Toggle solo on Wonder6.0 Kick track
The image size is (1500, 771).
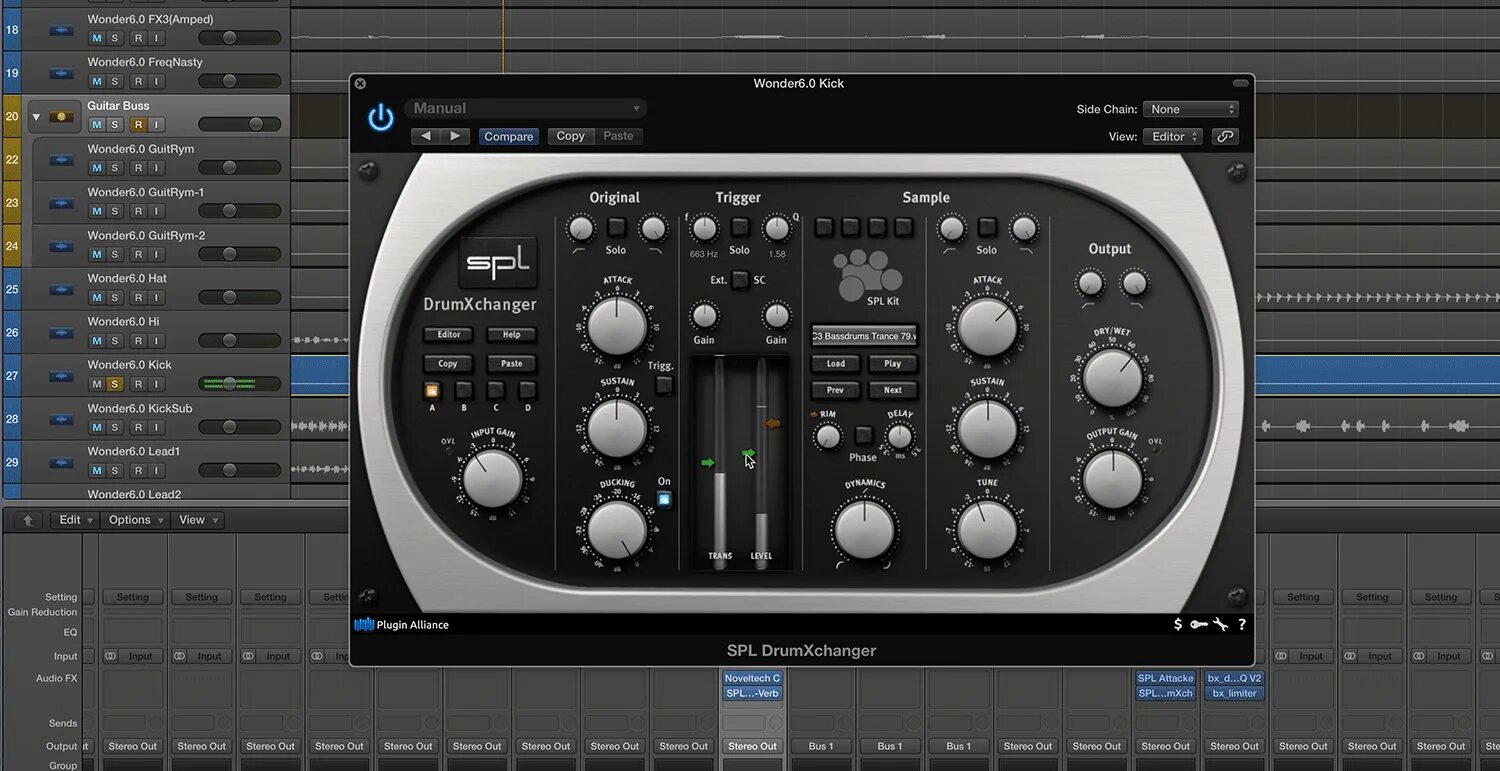[x=115, y=384]
